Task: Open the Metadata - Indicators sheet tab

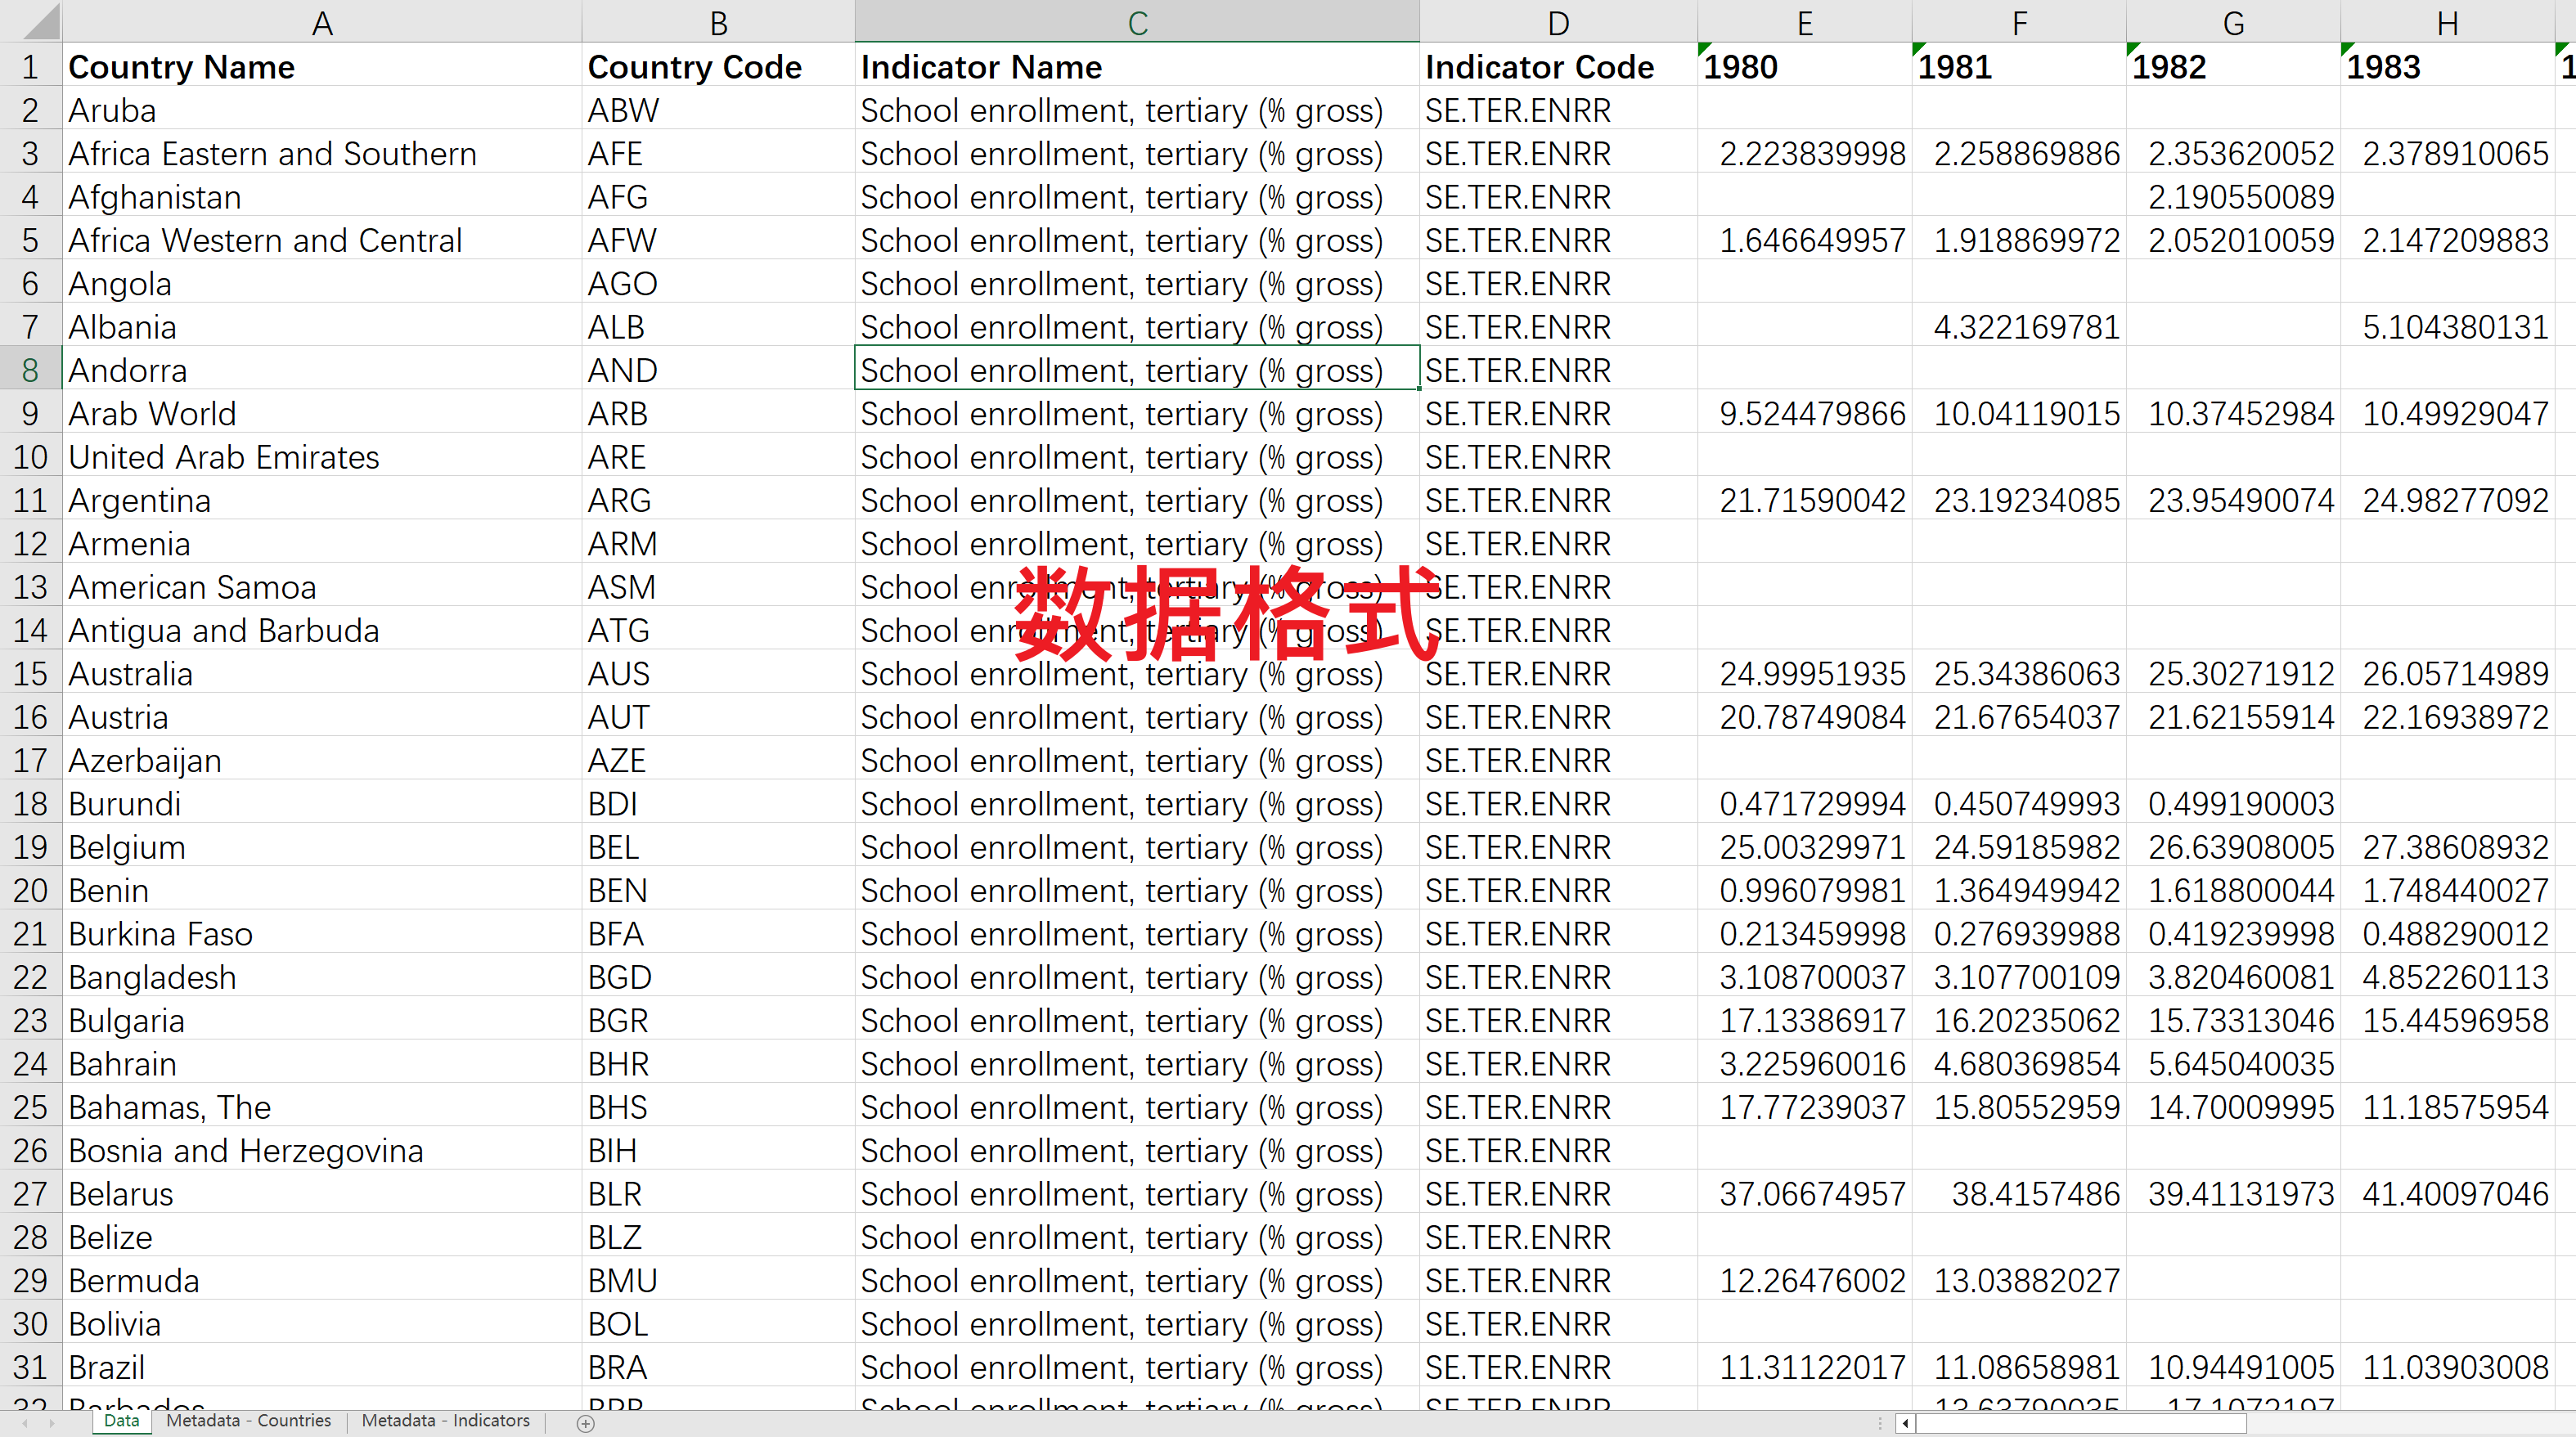Action: 445,1420
